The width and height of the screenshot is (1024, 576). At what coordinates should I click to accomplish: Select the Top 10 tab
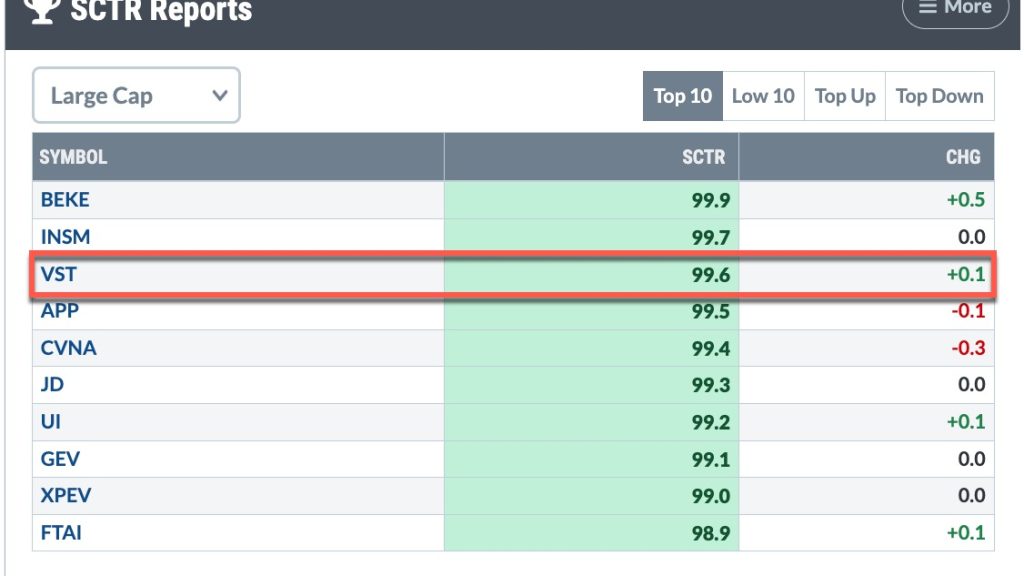[x=682, y=96]
